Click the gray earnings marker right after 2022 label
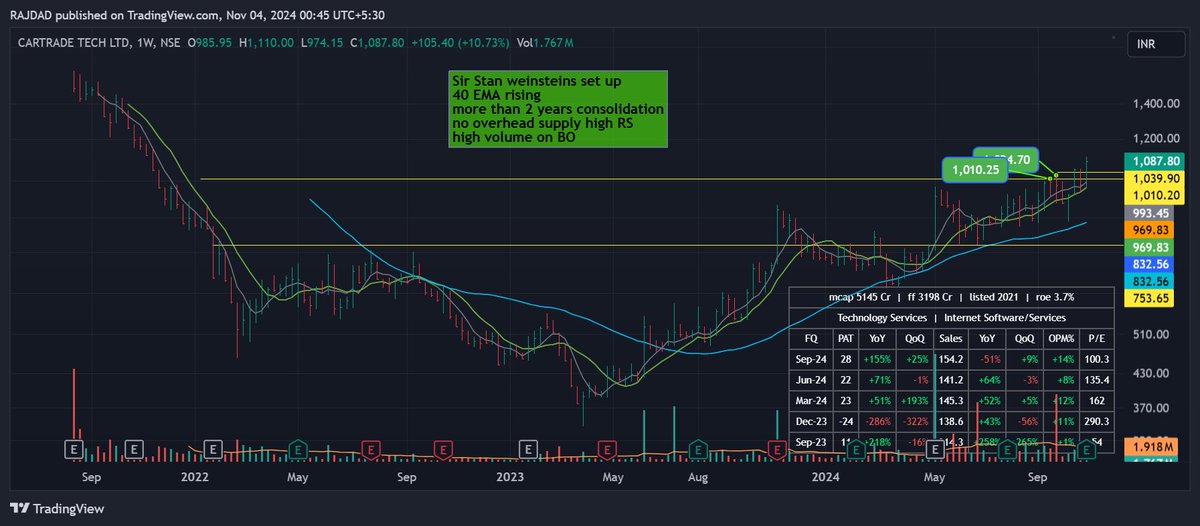Viewport: 1200px width, 526px height. click(212, 448)
